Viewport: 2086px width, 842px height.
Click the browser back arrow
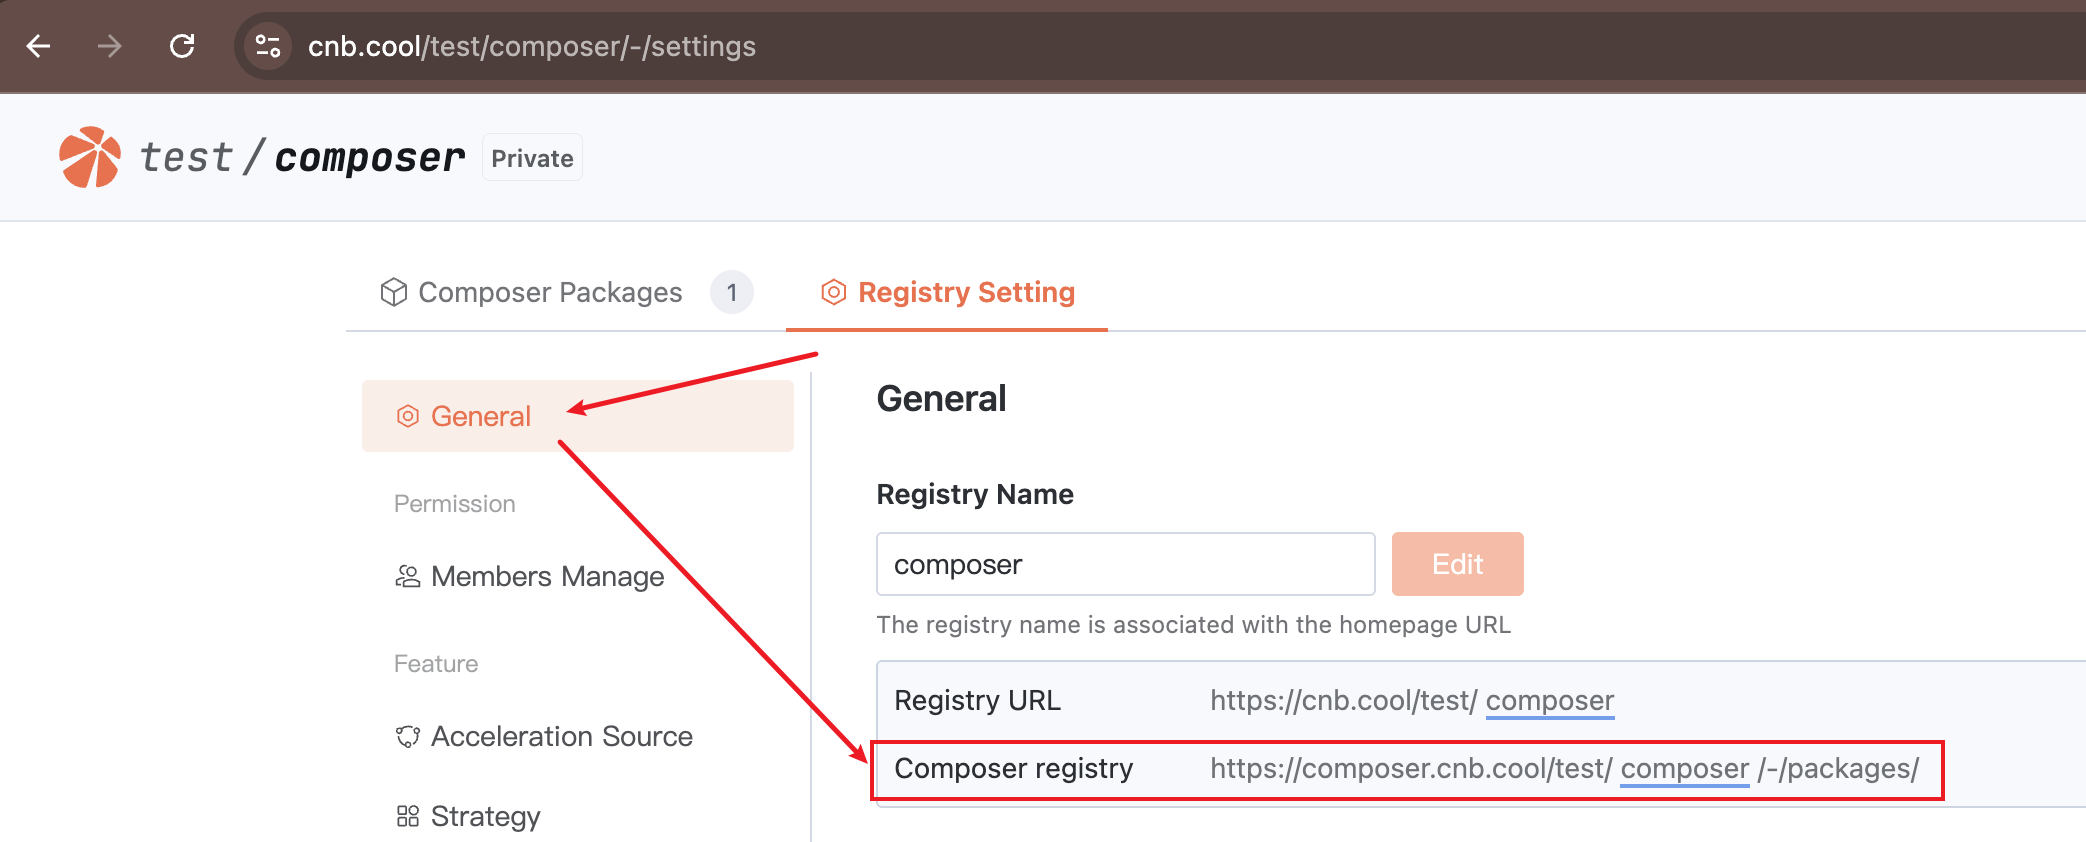39,46
